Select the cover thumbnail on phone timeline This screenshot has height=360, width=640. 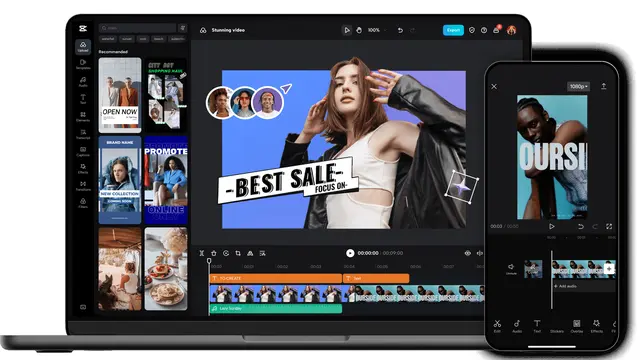[x=533, y=269]
